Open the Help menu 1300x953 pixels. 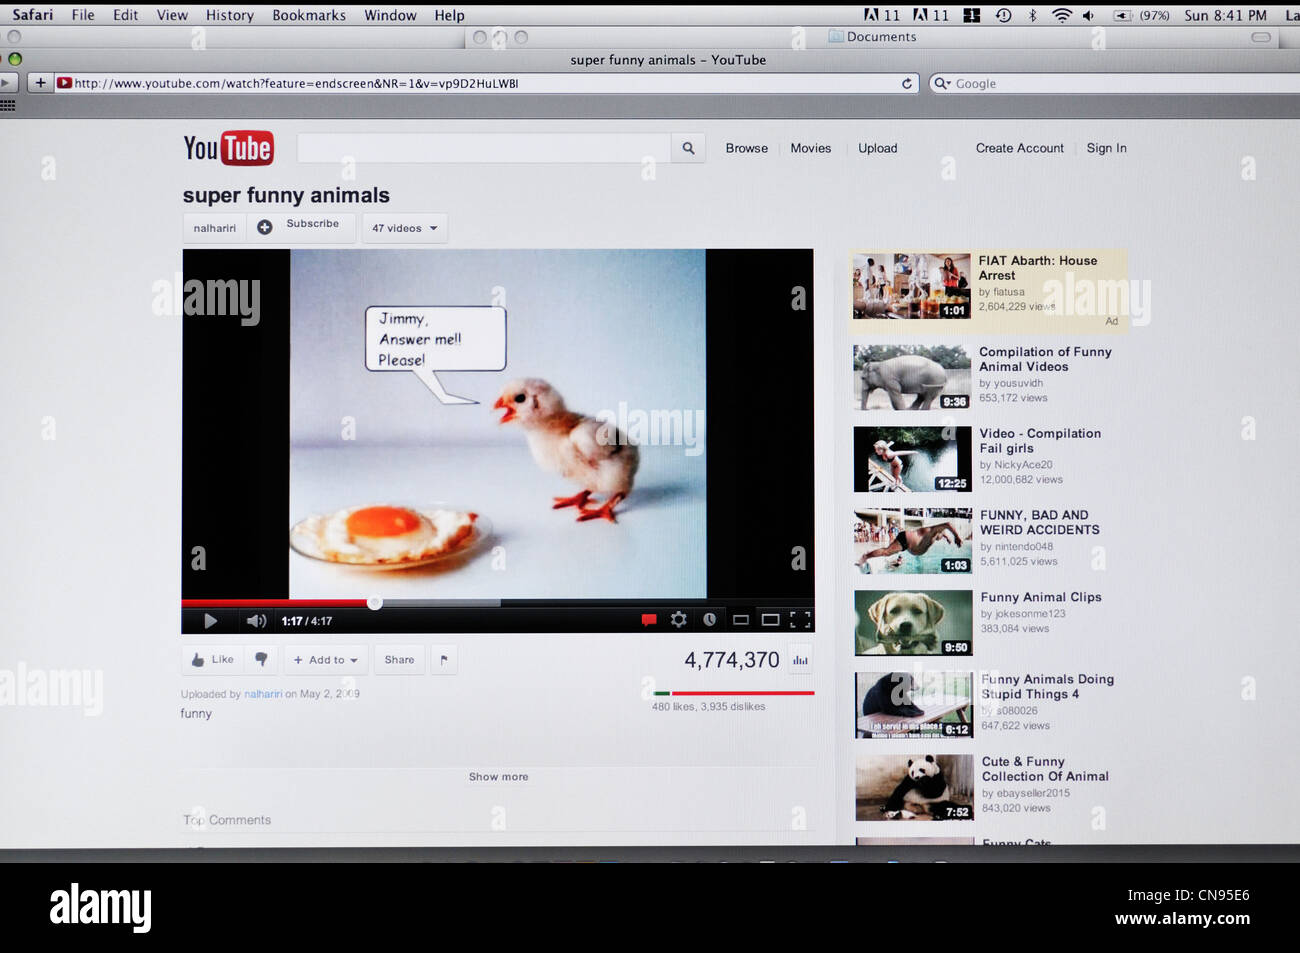(x=449, y=15)
